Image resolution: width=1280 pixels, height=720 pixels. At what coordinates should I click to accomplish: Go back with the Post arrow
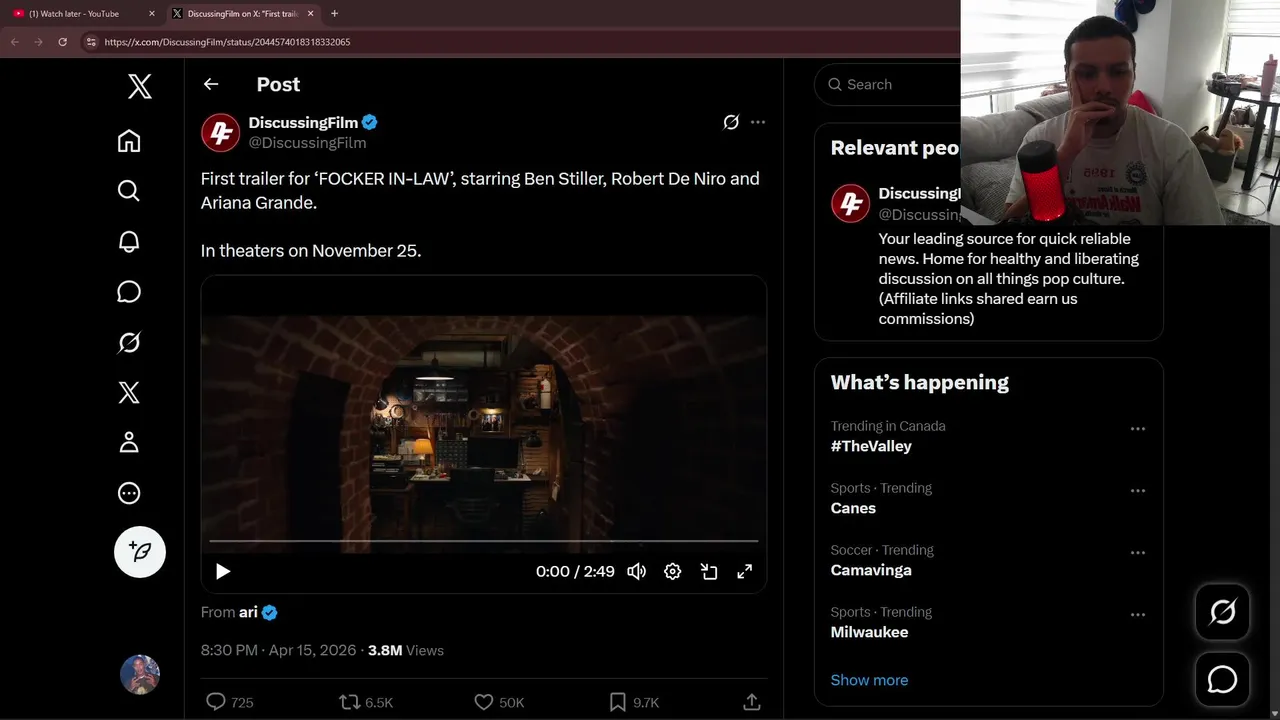tap(211, 84)
